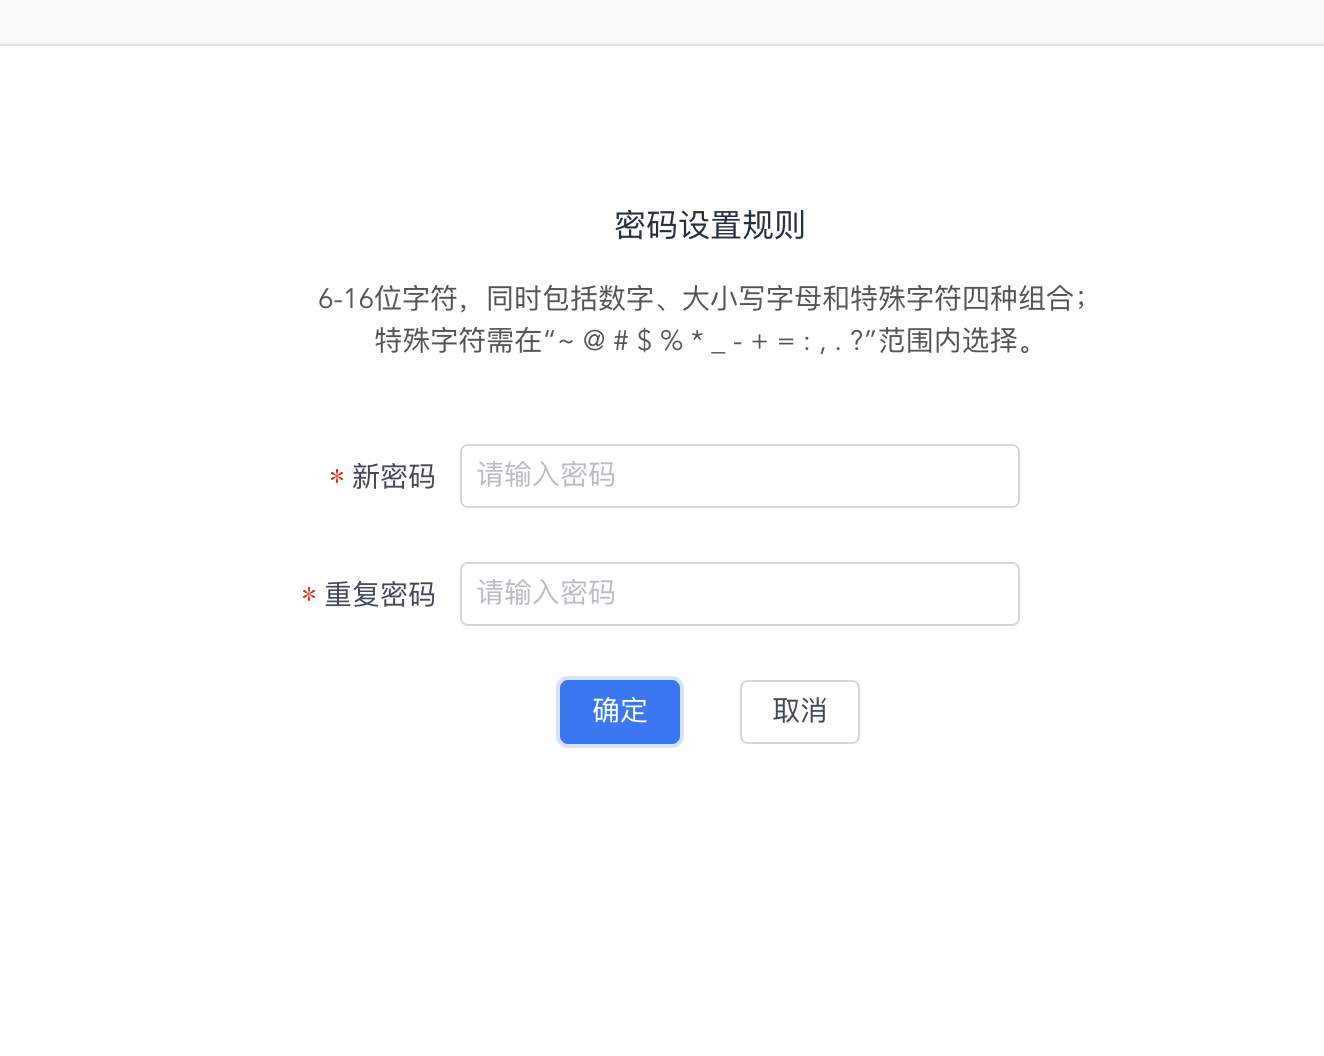Screen dimensions: 1324x1056
Task: Click the red asterisk beside 重复密码
Action: pyautogui.click(x=308, y=596)
